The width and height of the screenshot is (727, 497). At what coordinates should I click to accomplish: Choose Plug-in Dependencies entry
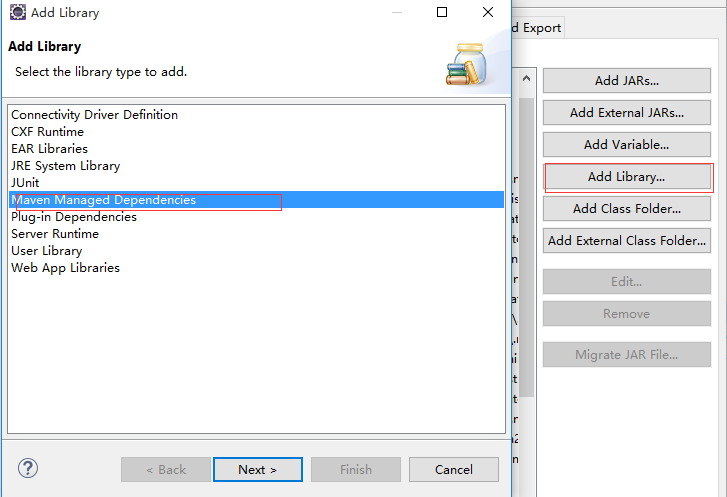point(256,217)
